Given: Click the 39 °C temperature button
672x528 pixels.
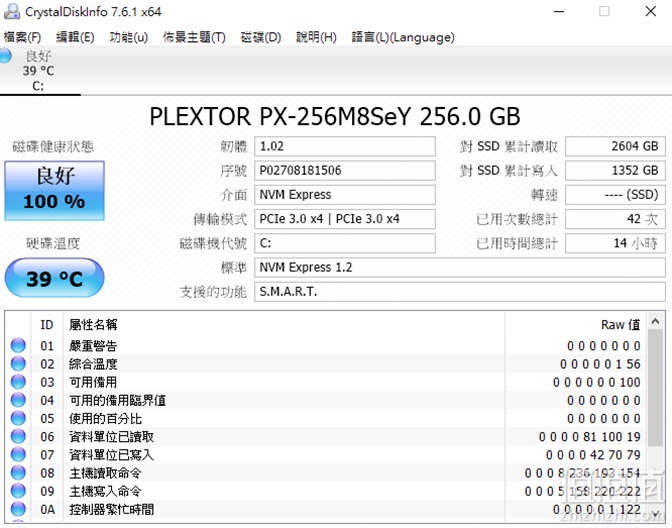Looking at the screenshot, I should (54, 278).
